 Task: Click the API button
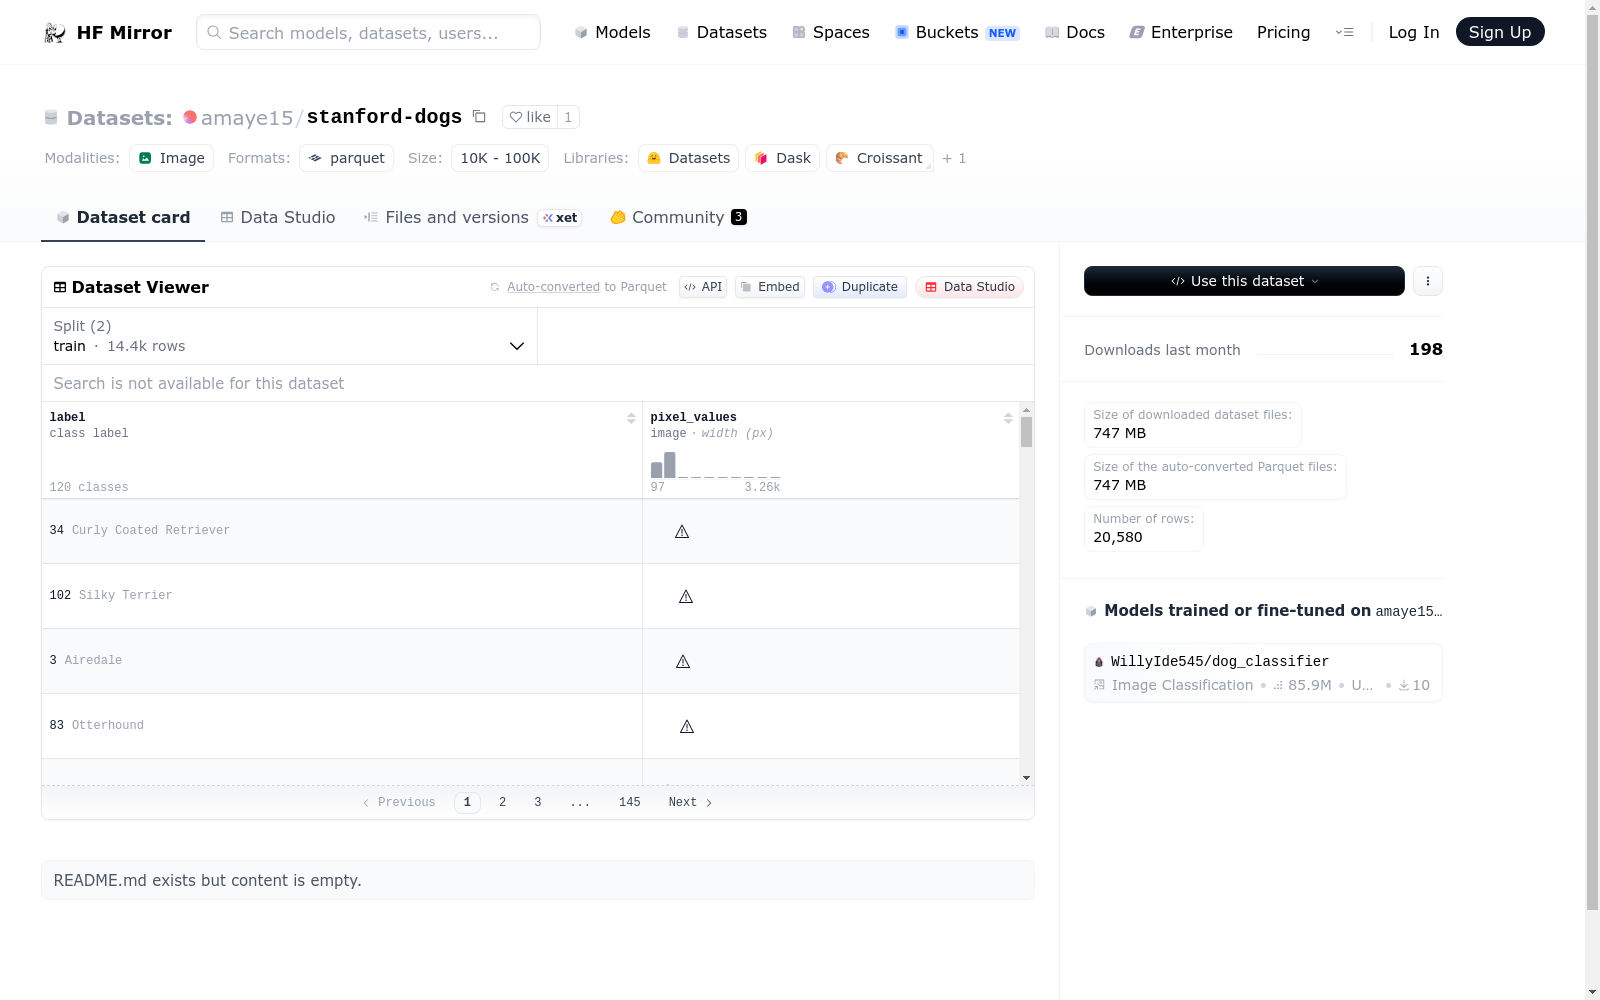(x=703, y=287)
